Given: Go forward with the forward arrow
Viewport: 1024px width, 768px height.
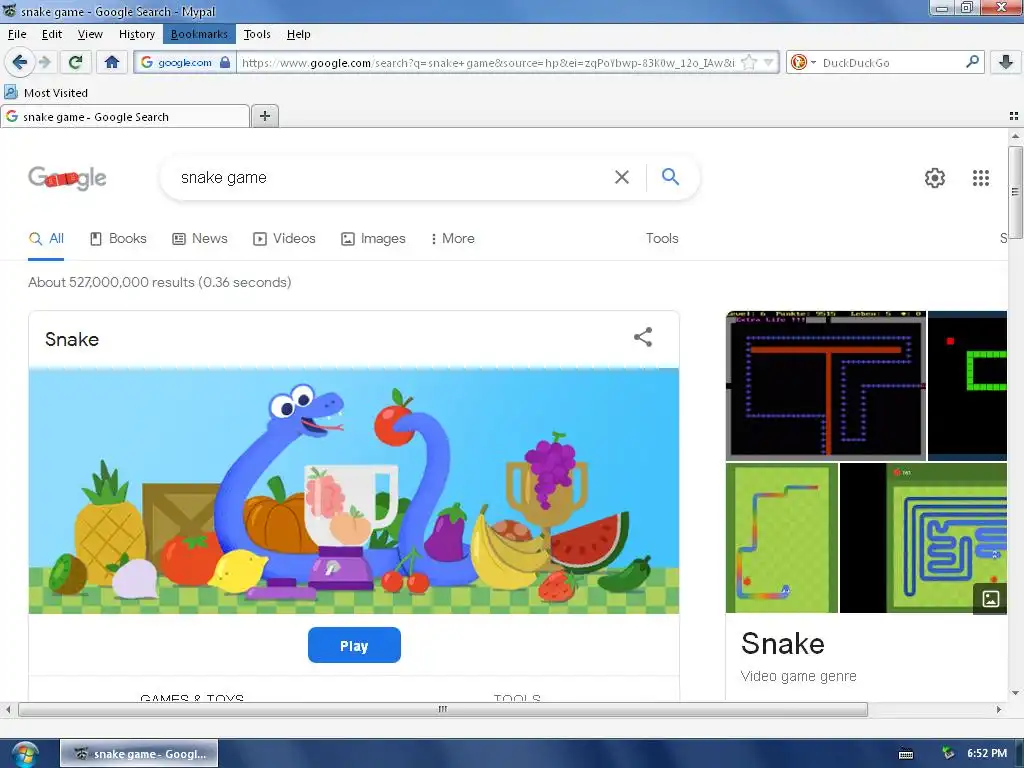Looking at the screenshot, I should point(44,62).
